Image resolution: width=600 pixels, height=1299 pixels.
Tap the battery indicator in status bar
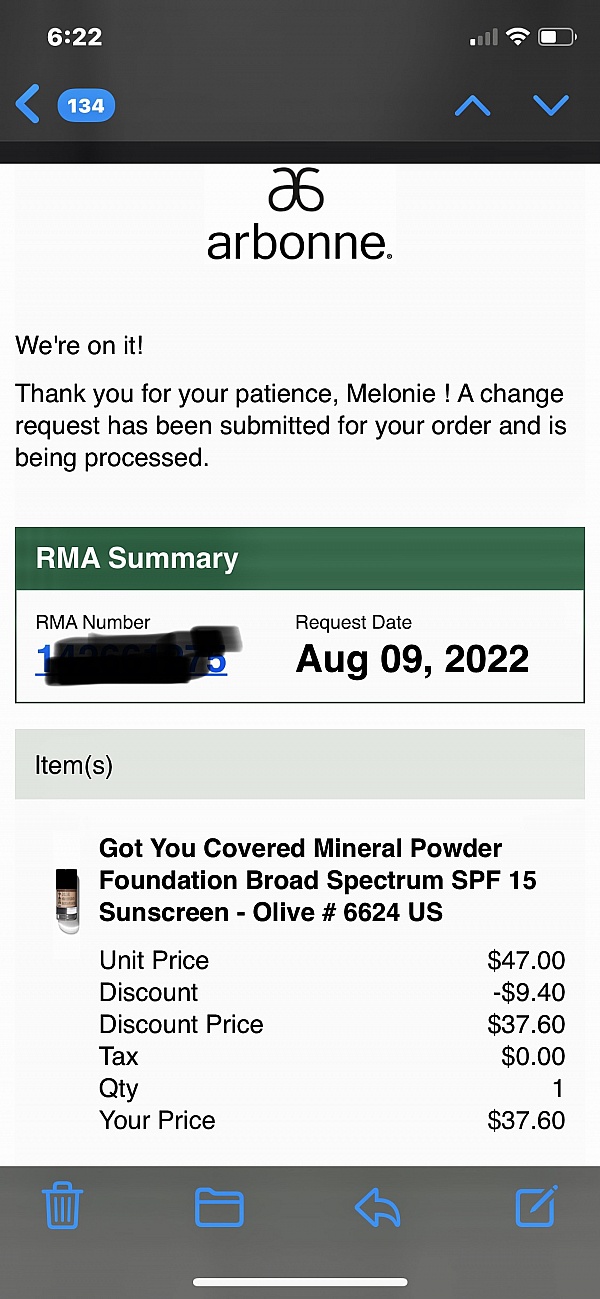tap(557, 38)
